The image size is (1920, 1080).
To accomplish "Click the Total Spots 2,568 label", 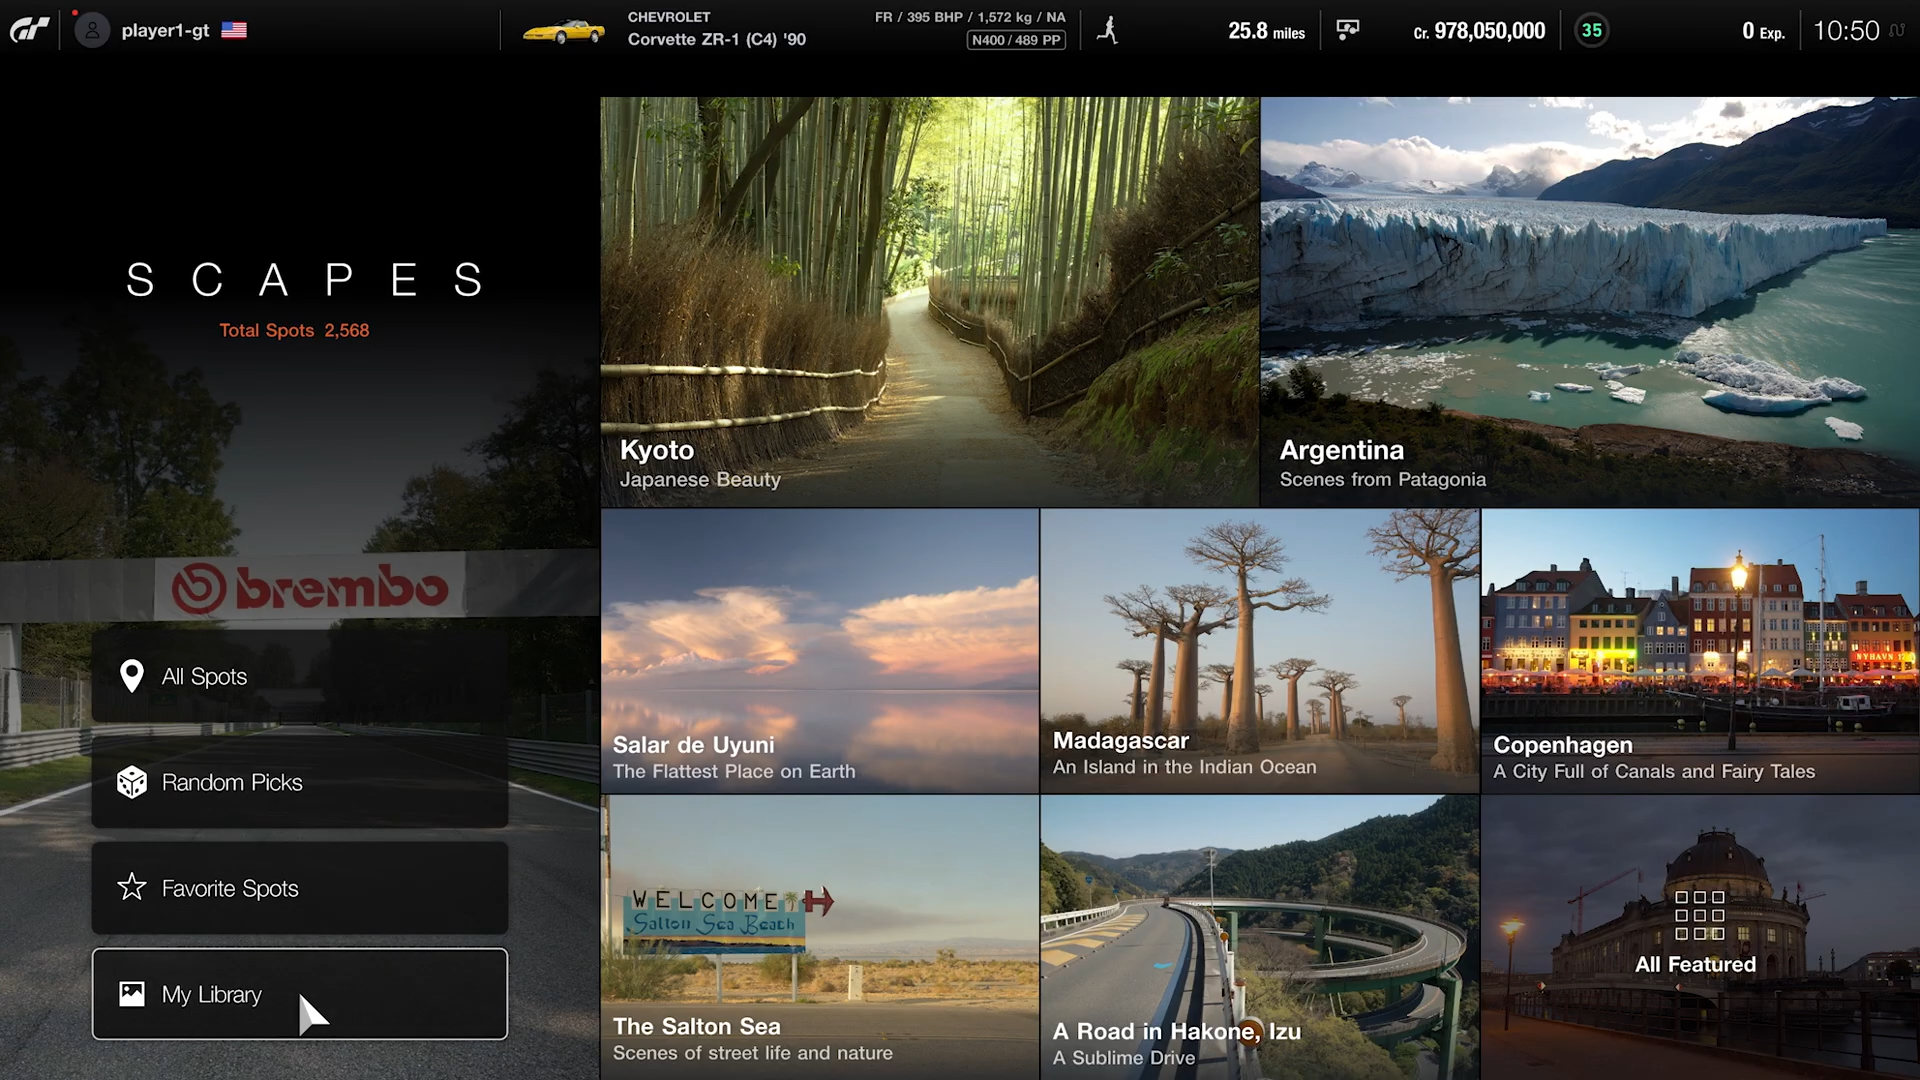I will pyautogui.click(x=294, y=330).
